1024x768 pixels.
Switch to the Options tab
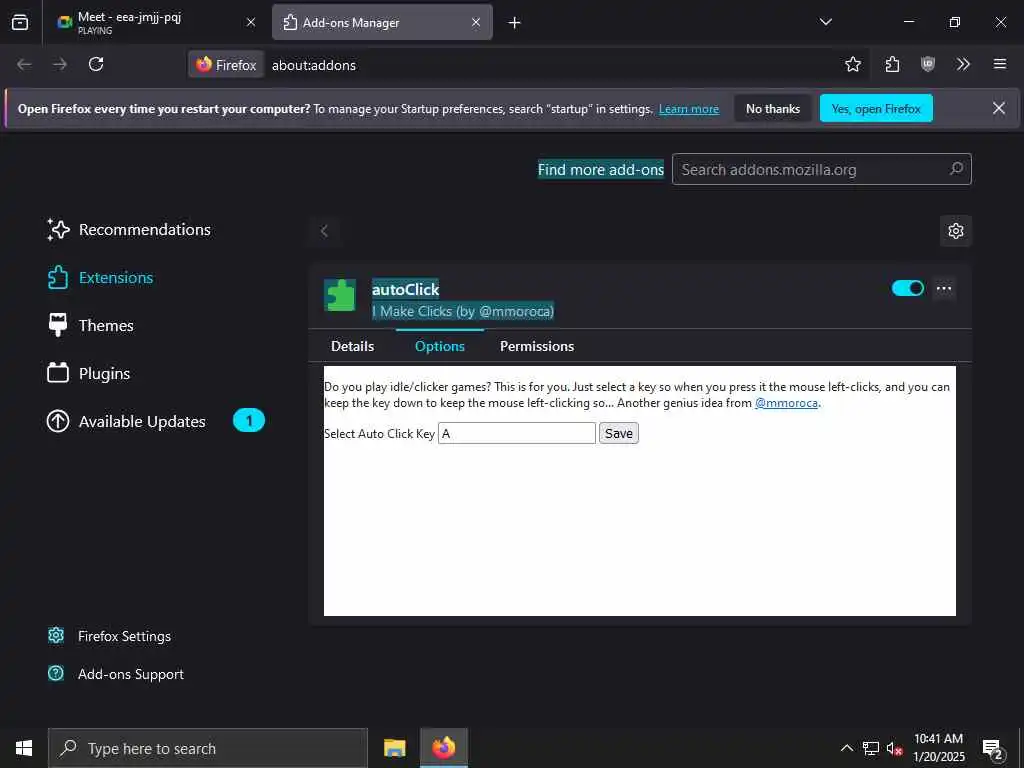pyautogui.click(x=440, y=346)
